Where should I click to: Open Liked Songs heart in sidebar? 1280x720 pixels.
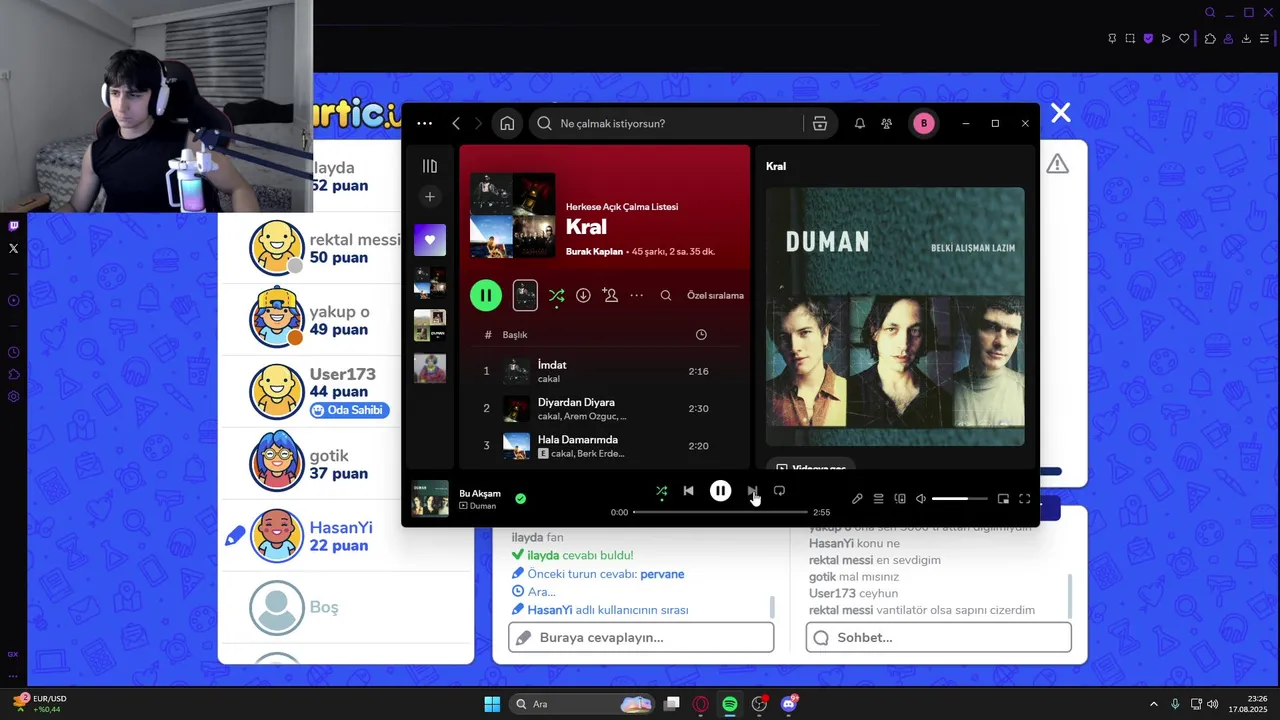pyautogui.click(x=430, y=240)
